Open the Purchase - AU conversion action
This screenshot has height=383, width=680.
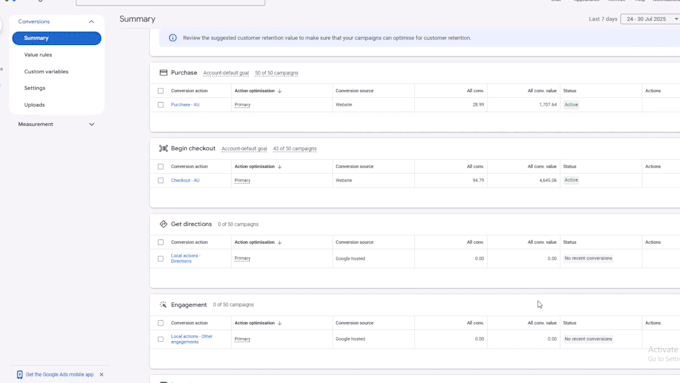(185, 105)
